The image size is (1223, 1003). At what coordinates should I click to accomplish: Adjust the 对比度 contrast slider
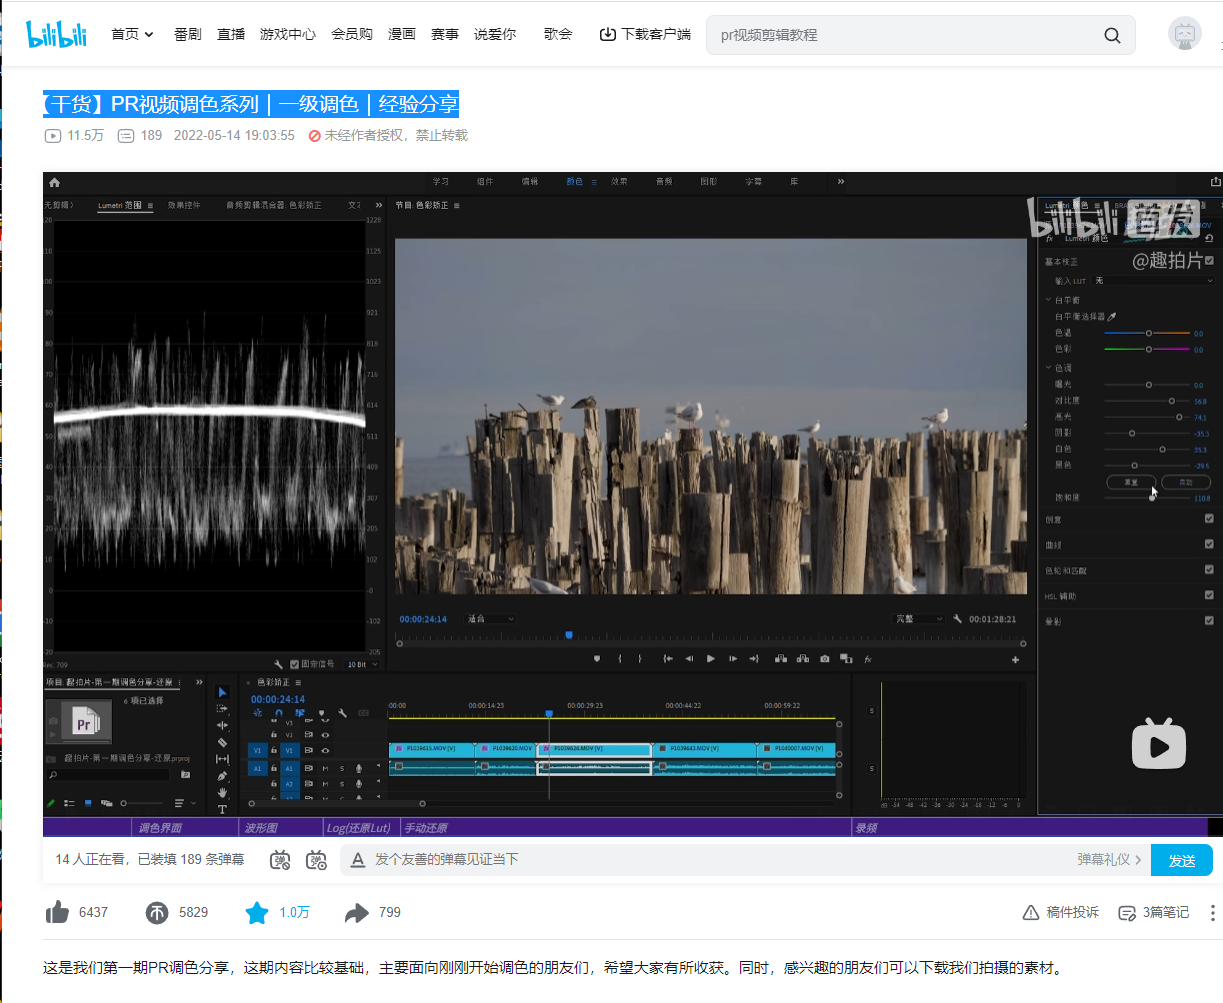(1147, 401)
